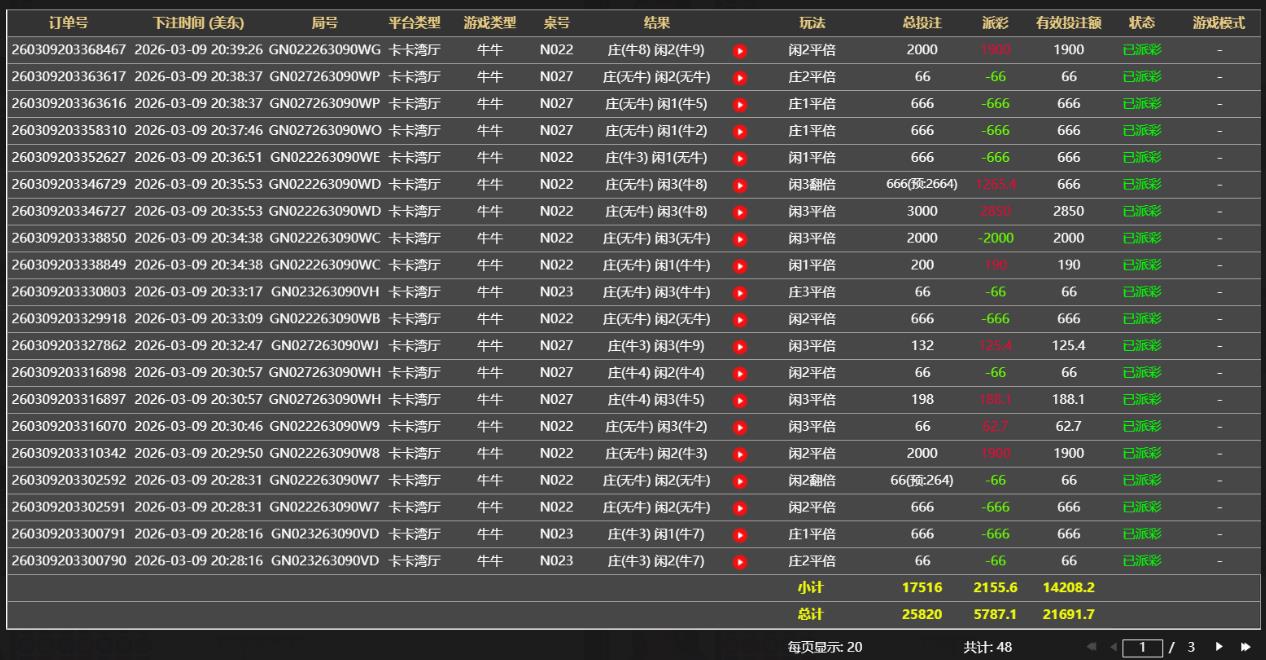Click the page number input field
The image size is (1266, 660).
1142,648
